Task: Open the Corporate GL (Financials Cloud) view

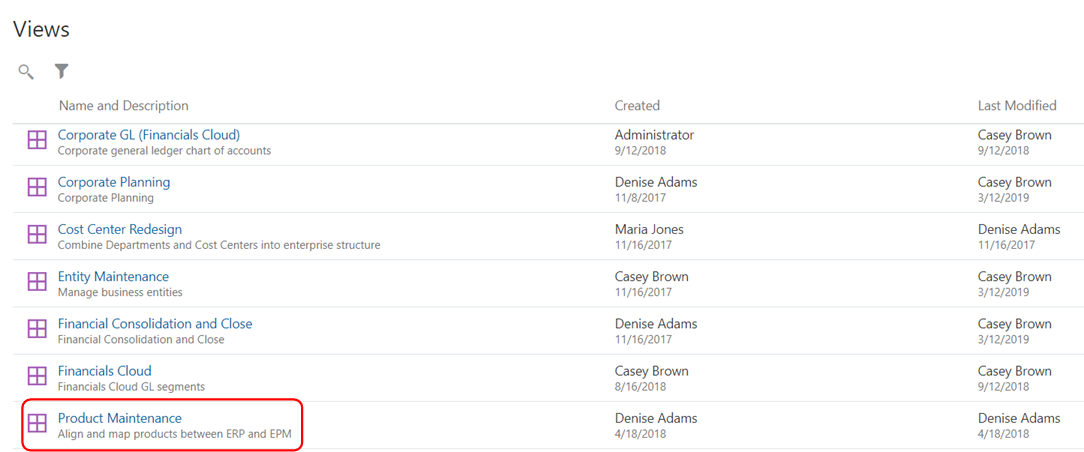Action: click(149, 135)
